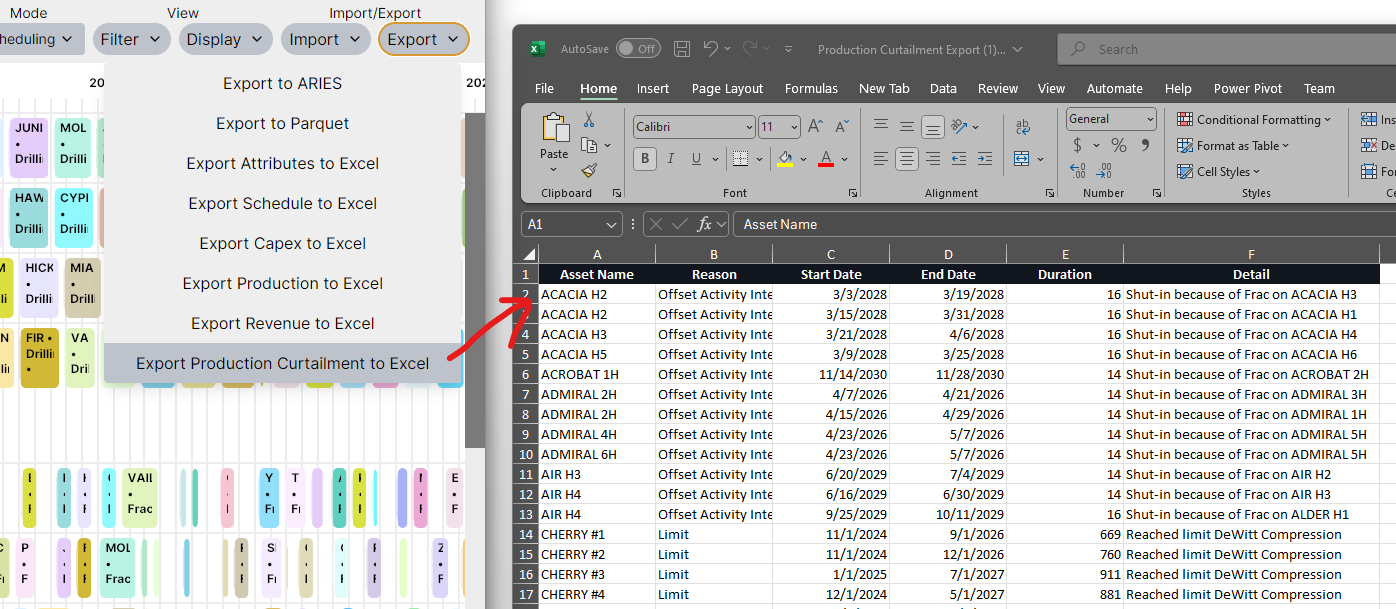The image size is (1396, 609).
Task: Choose Export Production Curtailment to Excel
Action: 282,363
